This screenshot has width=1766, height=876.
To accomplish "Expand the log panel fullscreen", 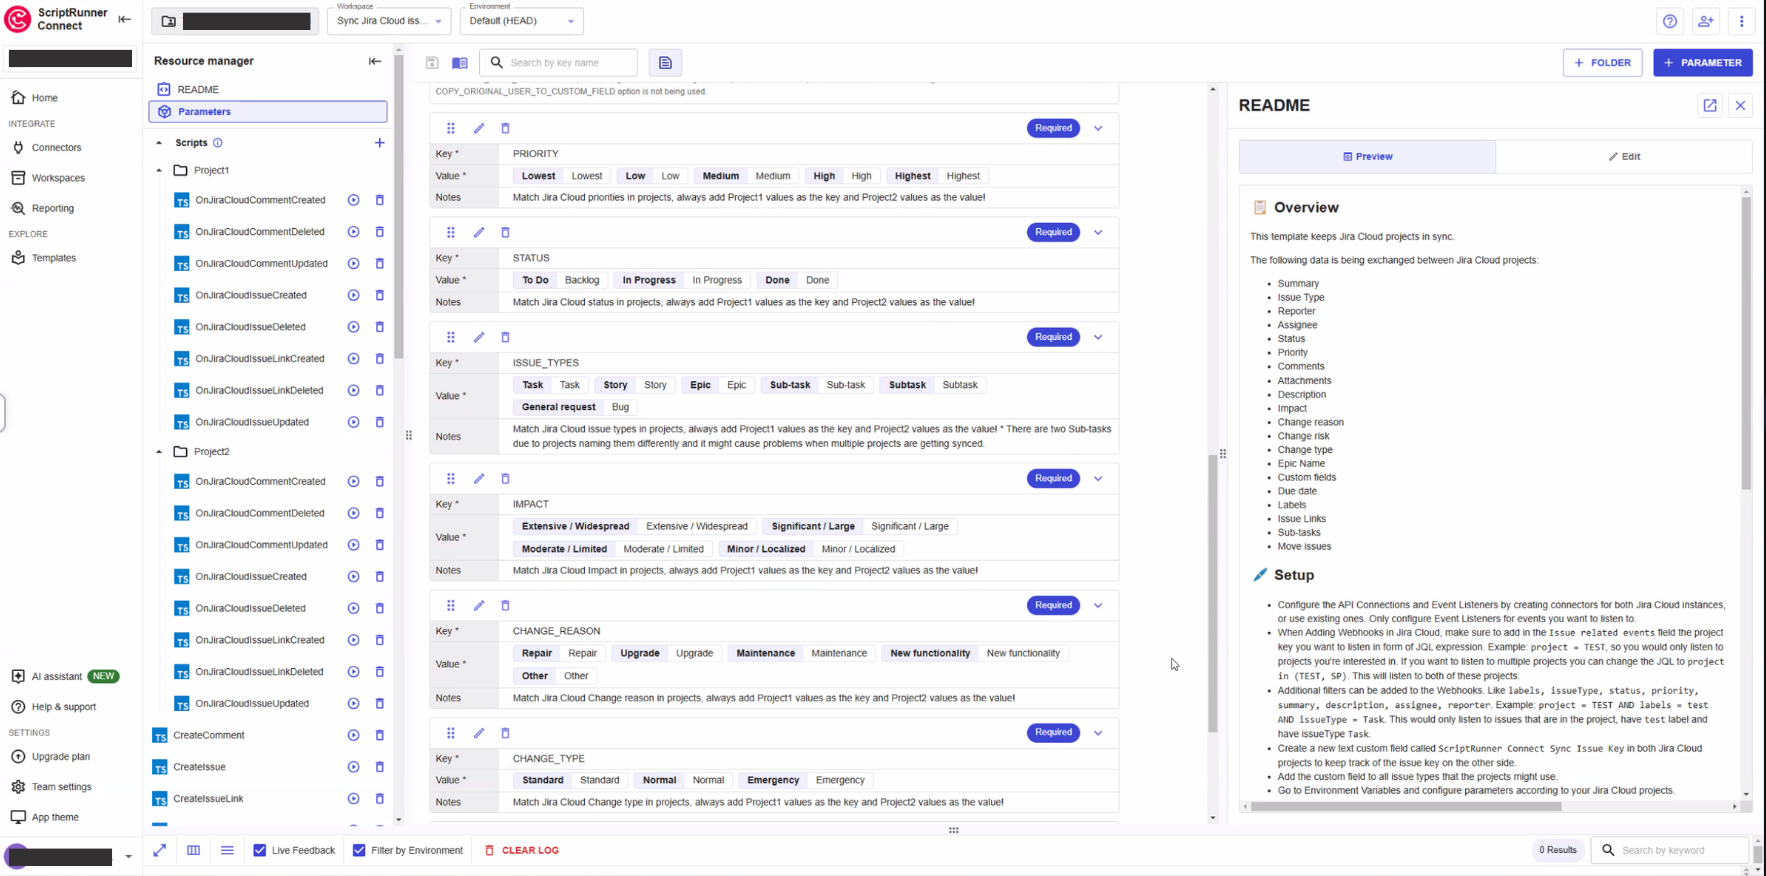I will click(x=160, y=850).
